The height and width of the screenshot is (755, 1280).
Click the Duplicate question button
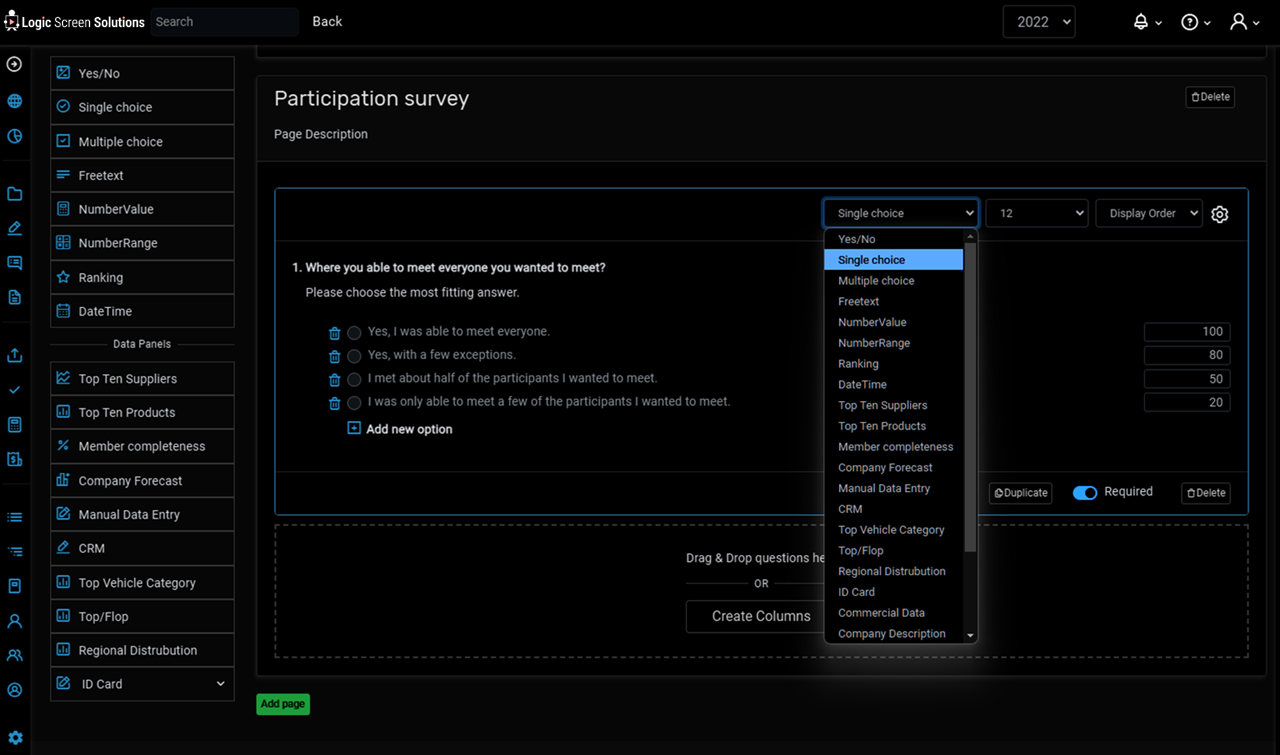(1021, 493)
